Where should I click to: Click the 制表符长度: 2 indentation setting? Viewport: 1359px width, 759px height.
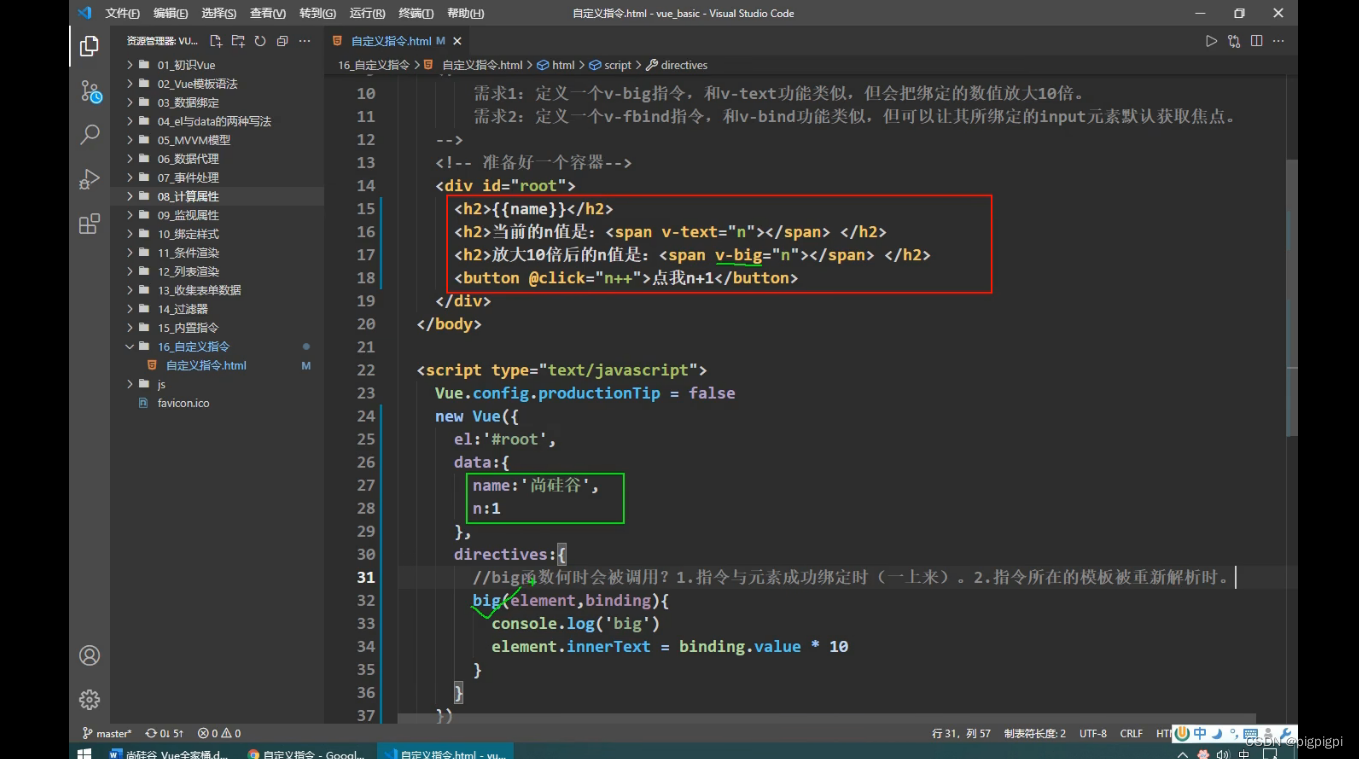[x=1035, y=733]
